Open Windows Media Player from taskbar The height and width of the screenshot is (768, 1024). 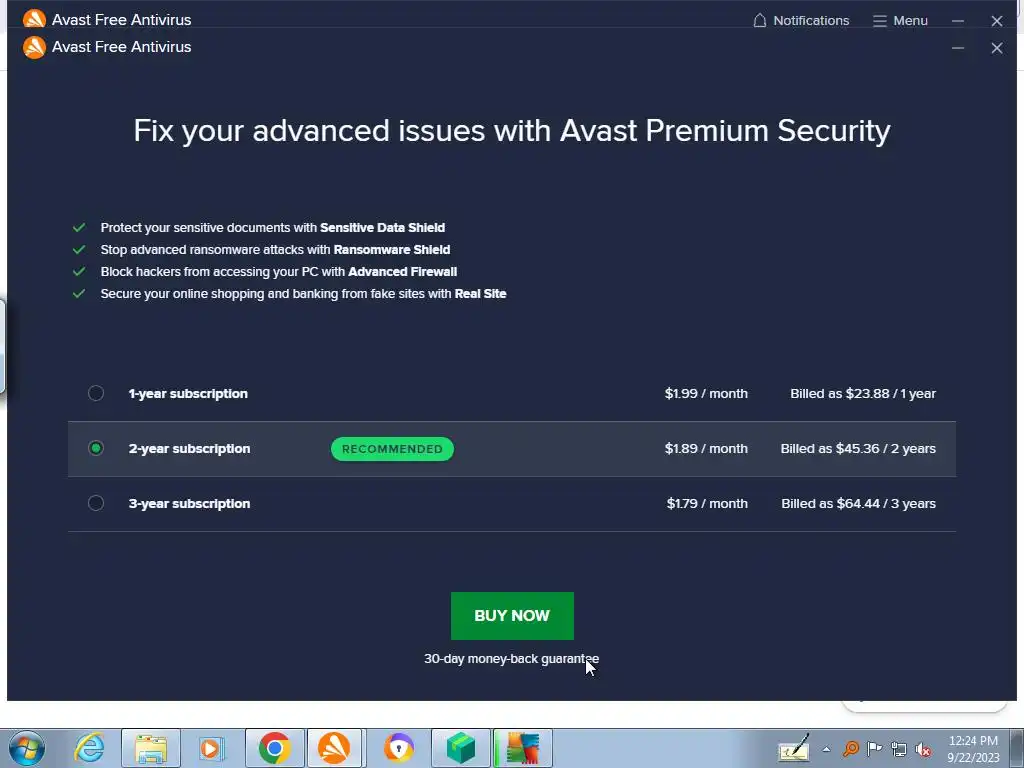pos(211,748)
